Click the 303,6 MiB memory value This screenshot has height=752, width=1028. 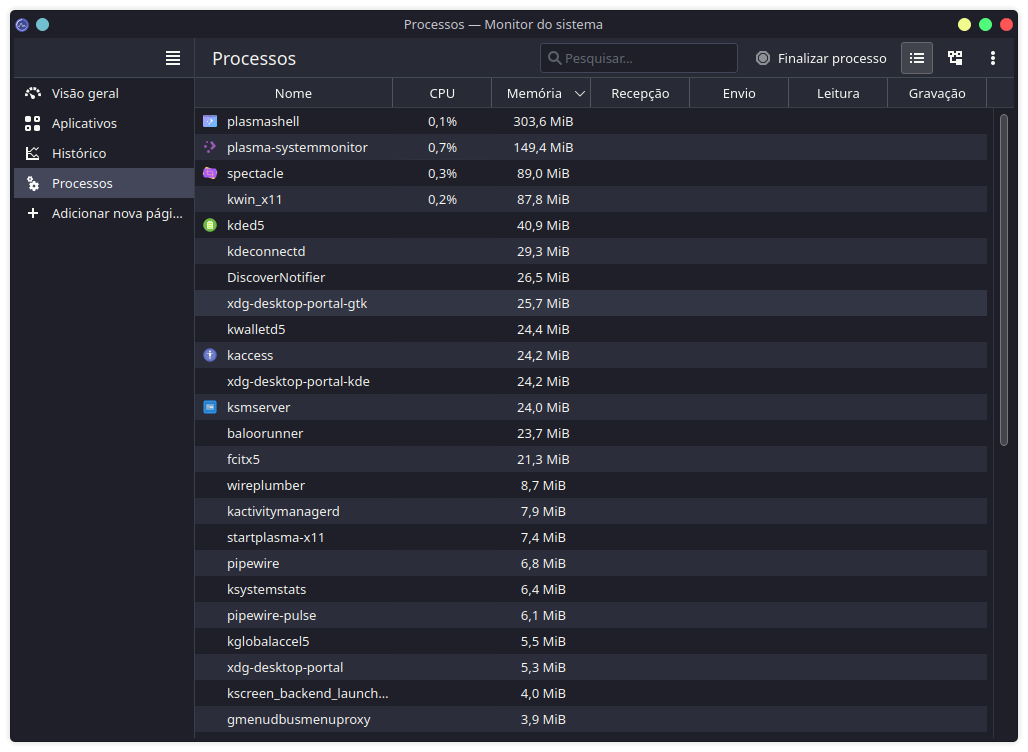coord(543,121)
